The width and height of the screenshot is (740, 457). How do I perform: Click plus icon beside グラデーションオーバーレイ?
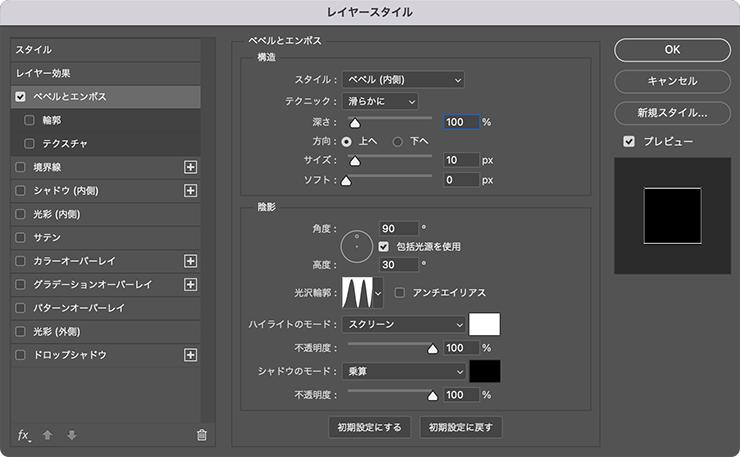point(191,285)
